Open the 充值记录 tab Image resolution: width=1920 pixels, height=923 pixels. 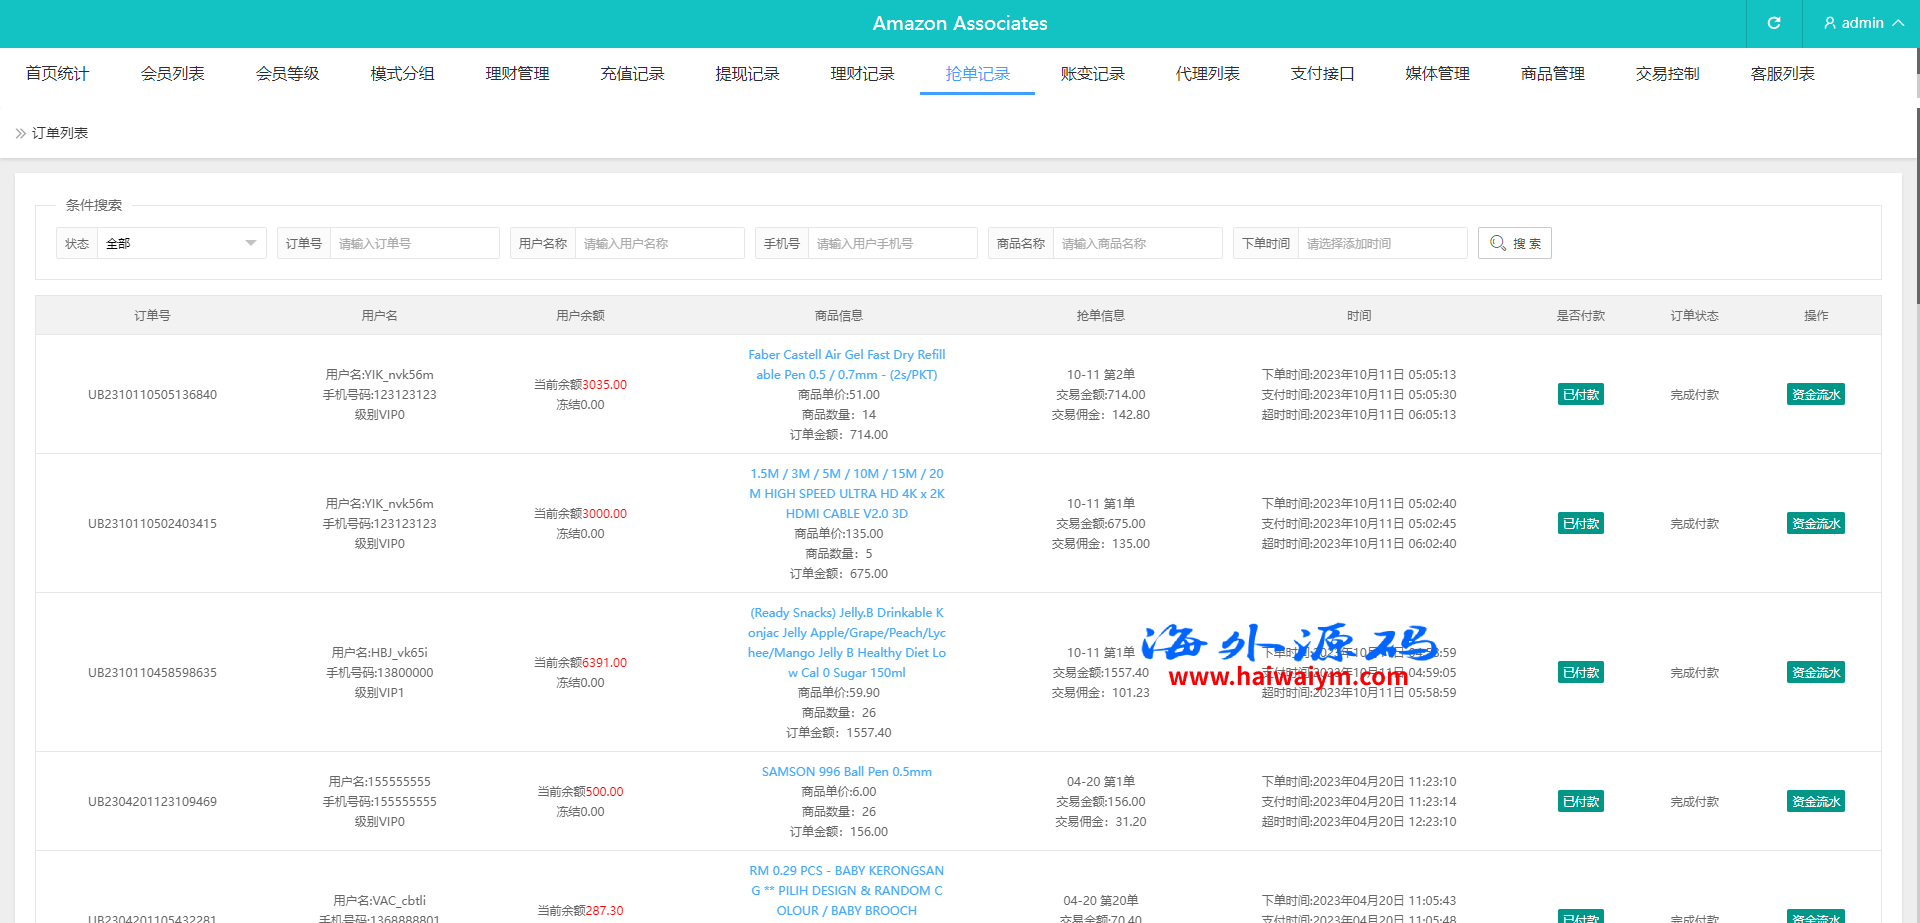click(x=632, y=74)
